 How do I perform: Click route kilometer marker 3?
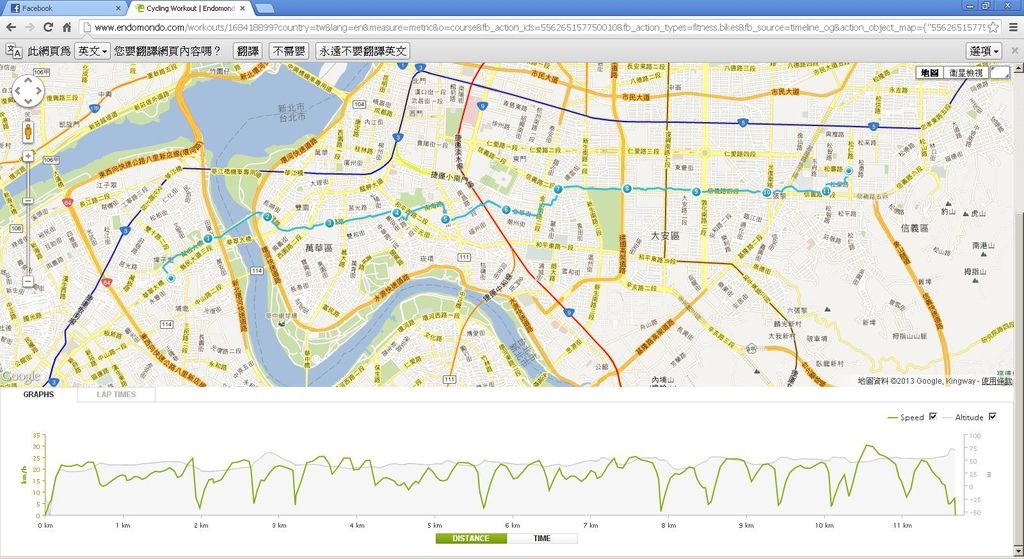330,223
